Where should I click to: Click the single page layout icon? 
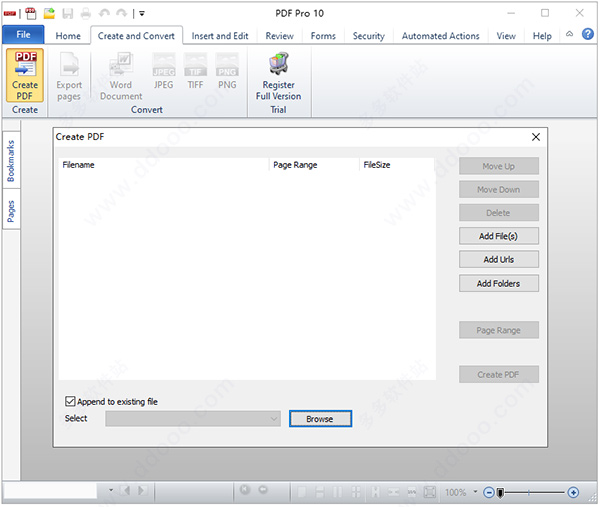[301, 492]
